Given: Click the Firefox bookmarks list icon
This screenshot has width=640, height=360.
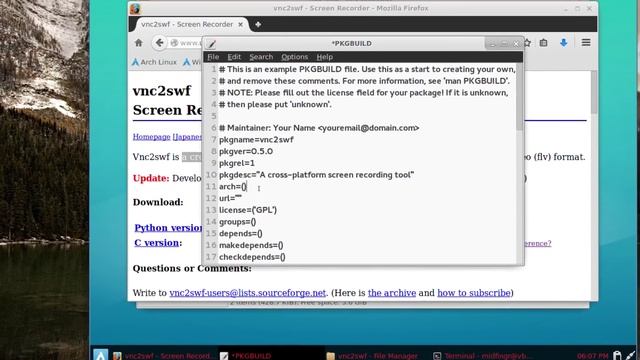Looking at the screenshot, I should point(543,43).
